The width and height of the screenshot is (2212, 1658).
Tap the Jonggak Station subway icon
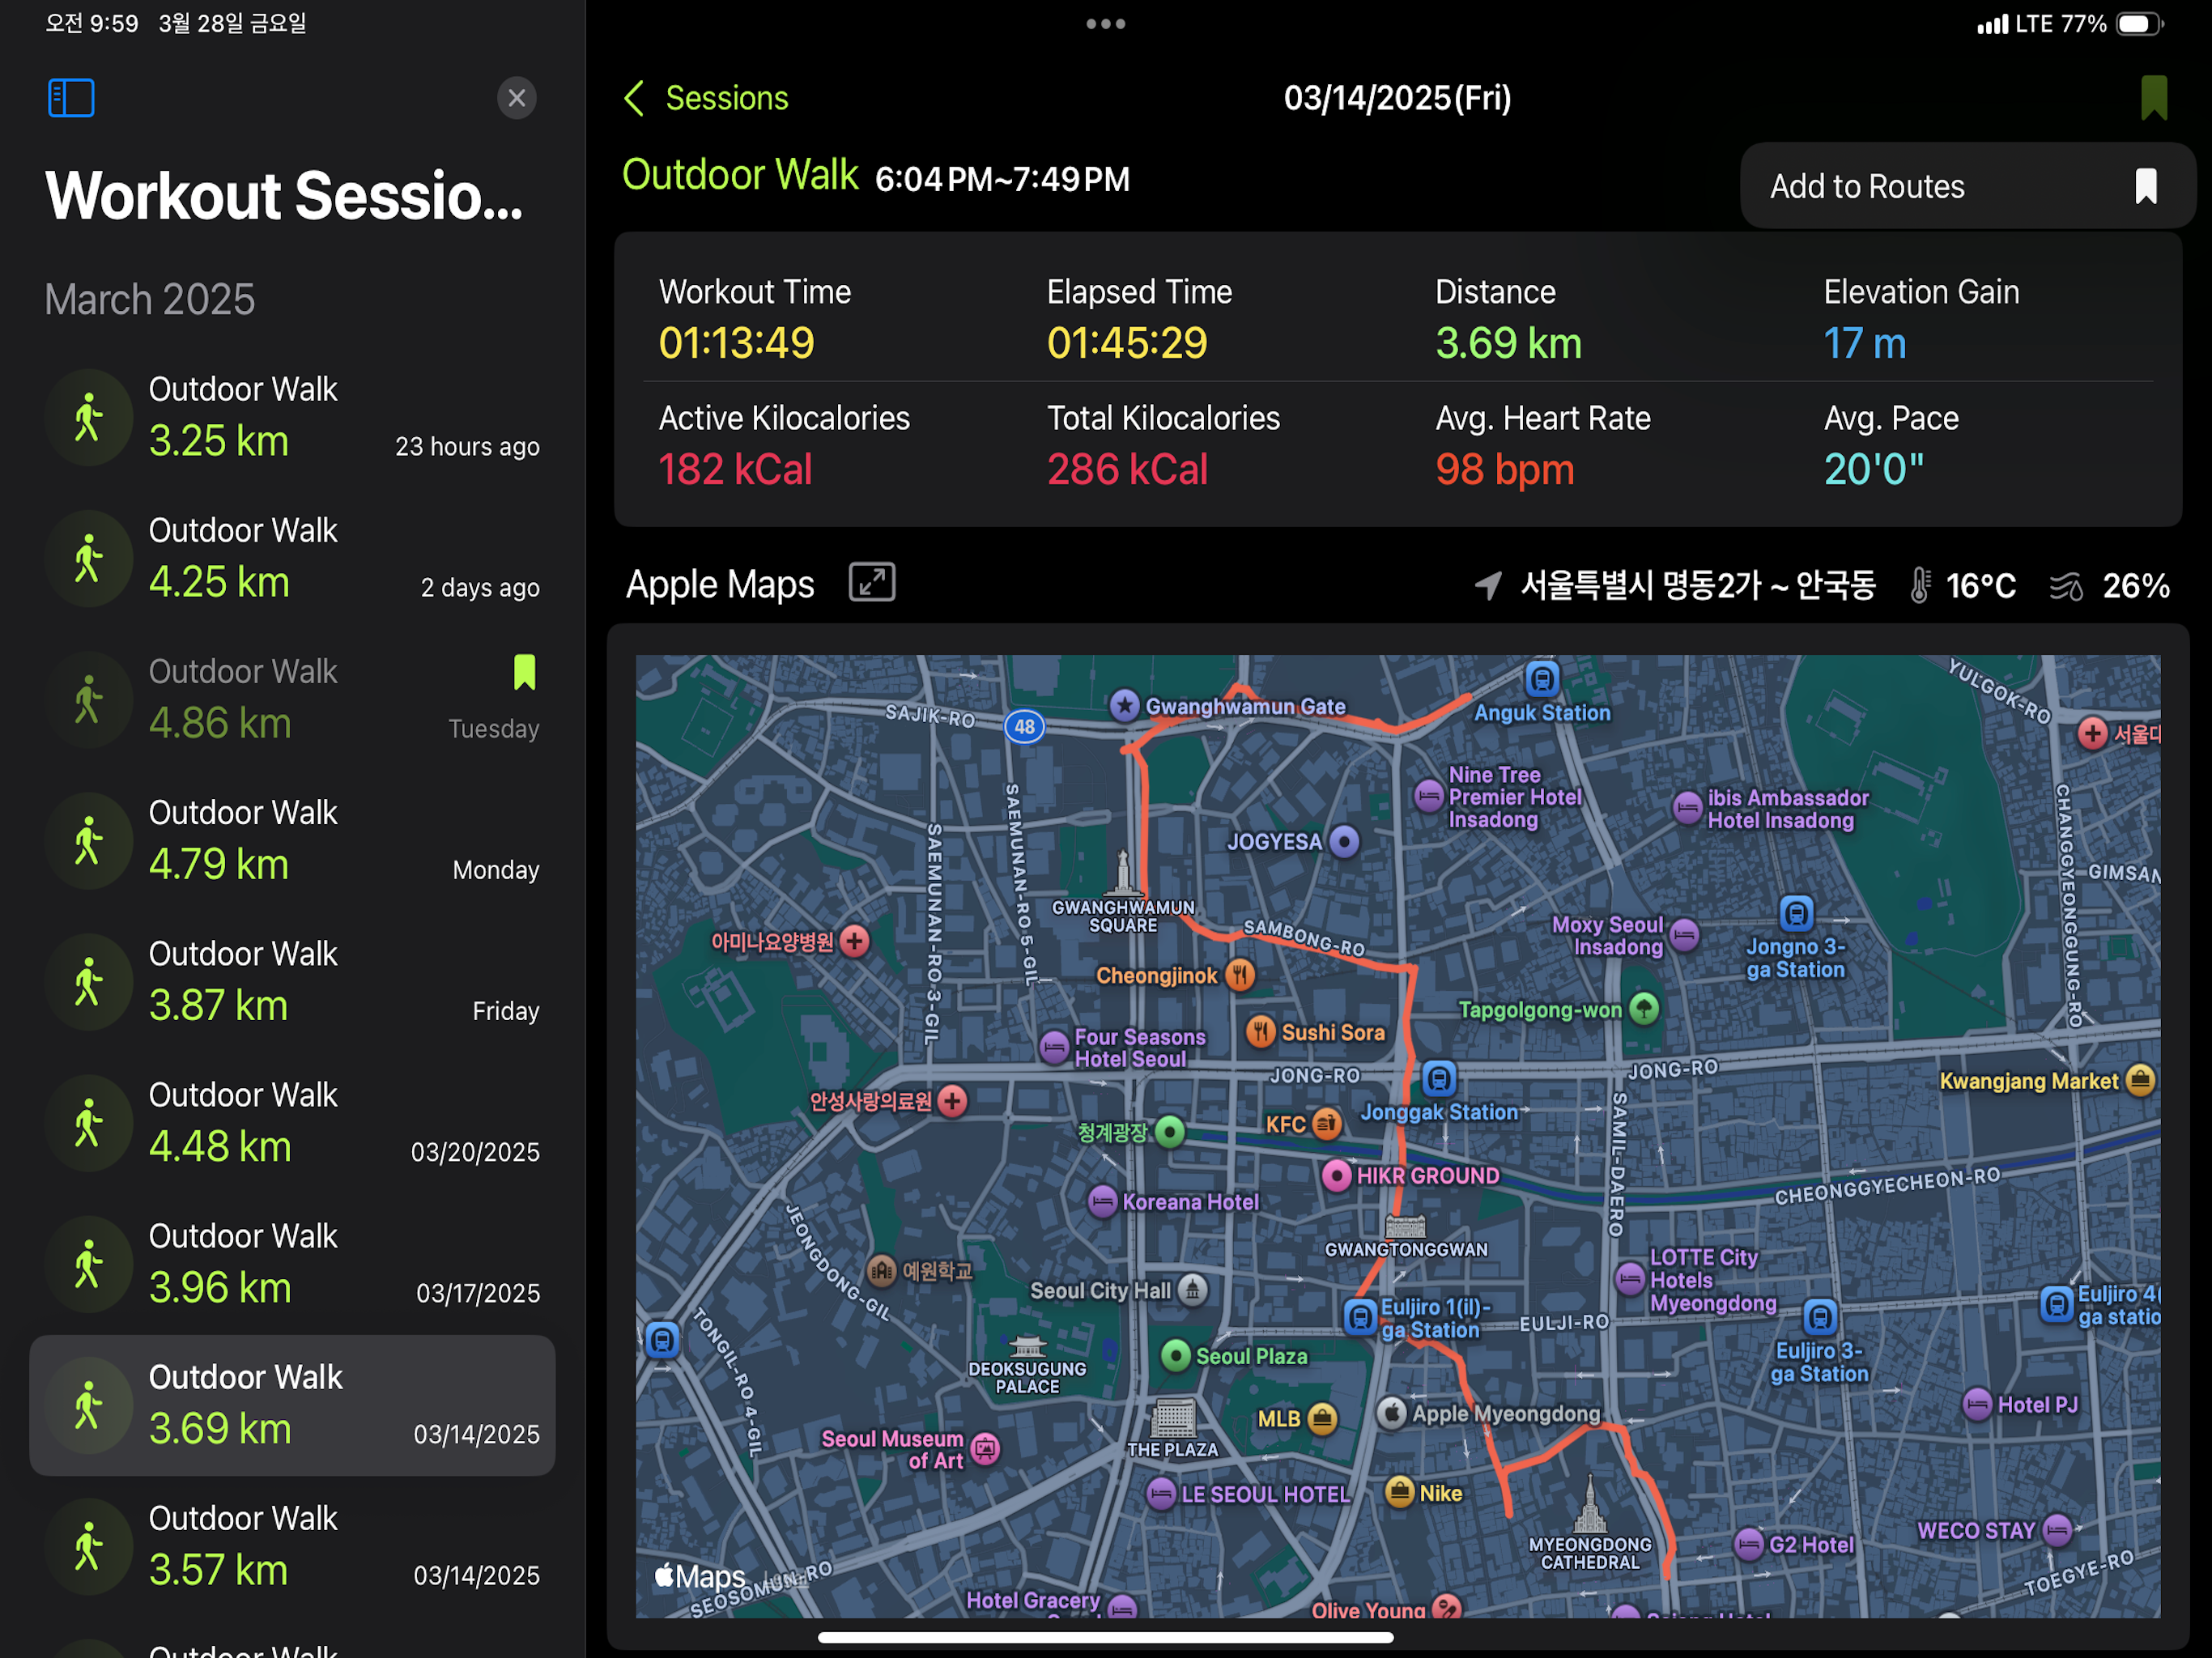pos(1439,1079)
